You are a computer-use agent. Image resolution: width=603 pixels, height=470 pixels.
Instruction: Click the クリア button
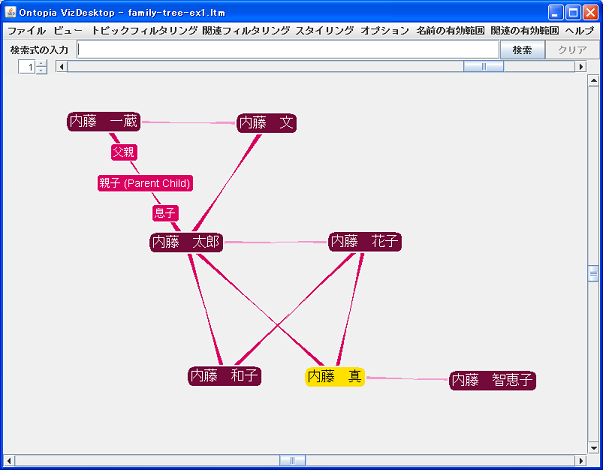click(x=572, y=50)
